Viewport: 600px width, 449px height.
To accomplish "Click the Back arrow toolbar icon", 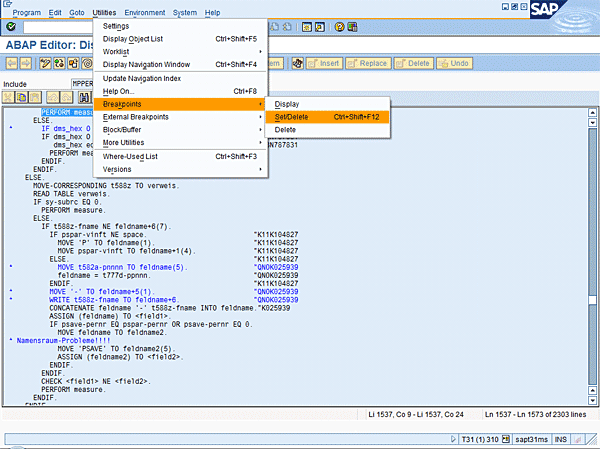I will (12, 63).
